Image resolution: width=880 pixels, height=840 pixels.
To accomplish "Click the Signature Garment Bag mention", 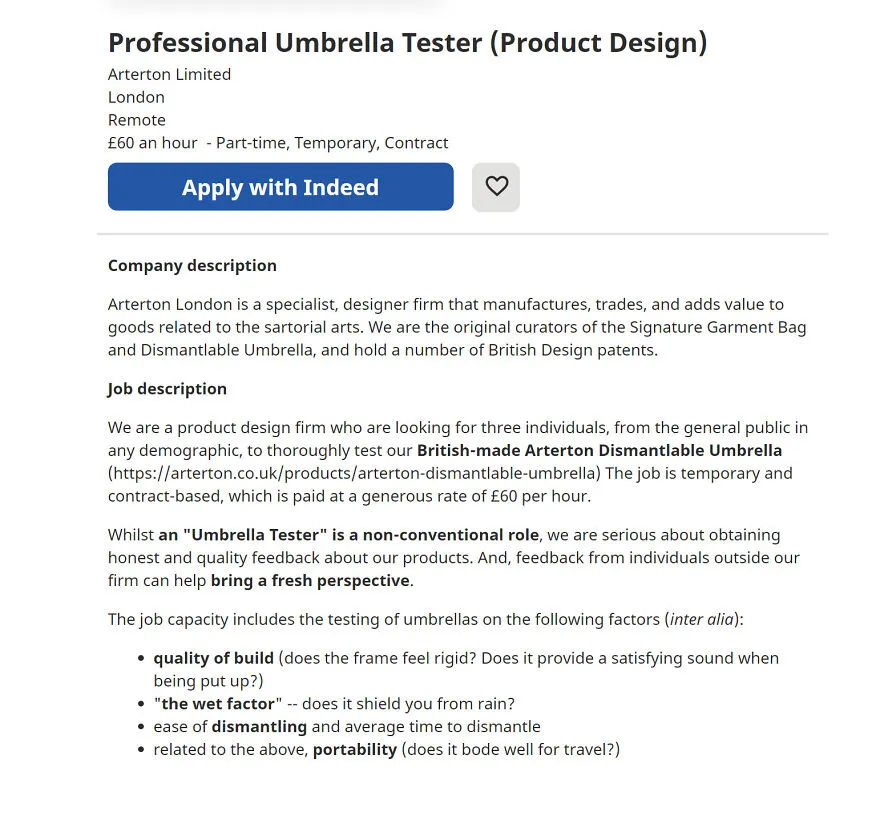I will [x=718, y=327].
